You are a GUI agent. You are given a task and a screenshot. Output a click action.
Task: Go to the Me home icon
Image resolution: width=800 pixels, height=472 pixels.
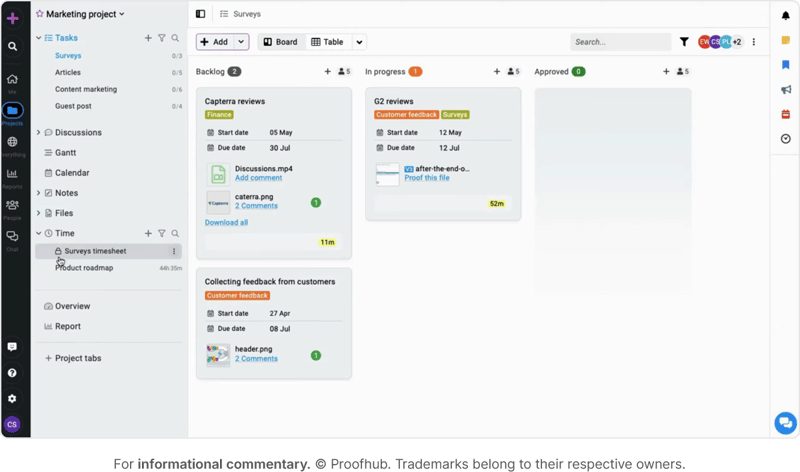point(12,79)
